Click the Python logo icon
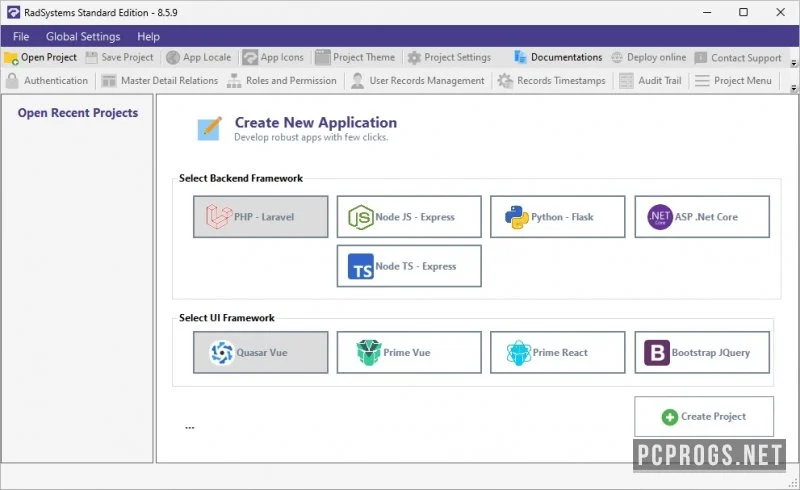800x490 pixels. [x=516, y=217]
